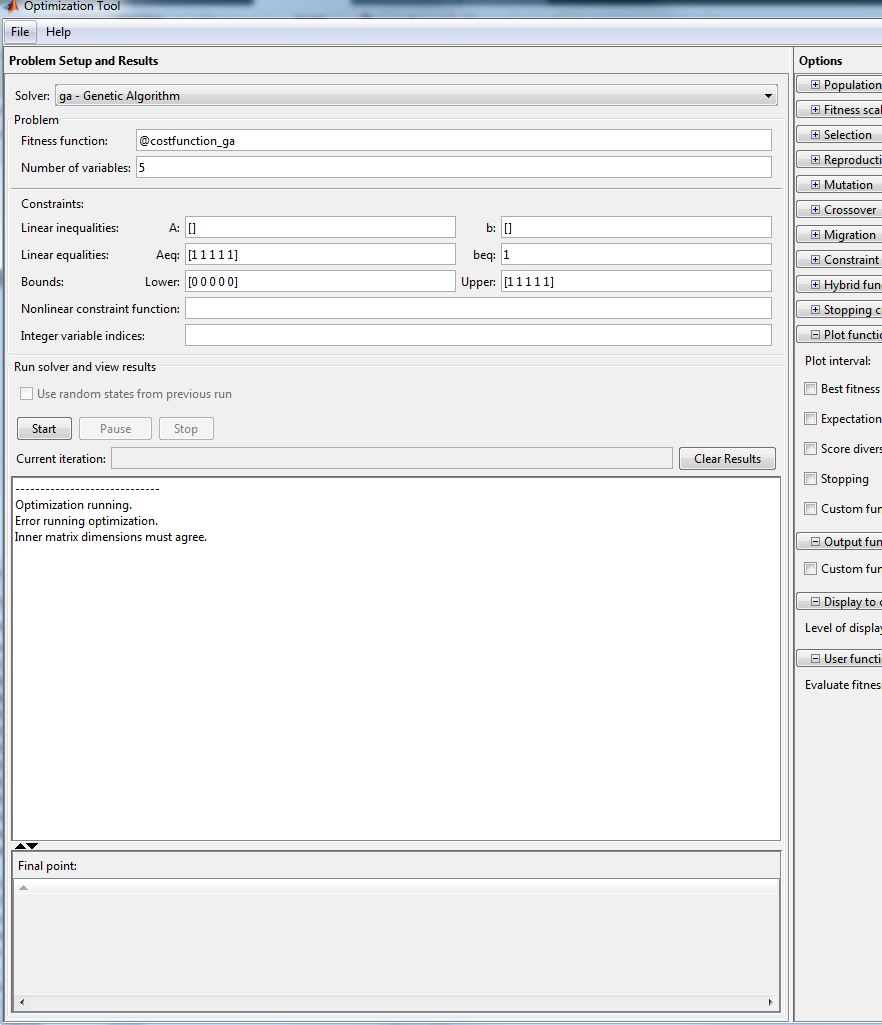Collapse the Output function section
The height and width of the screenshot is (1025, 882).
tap(816, 542)
